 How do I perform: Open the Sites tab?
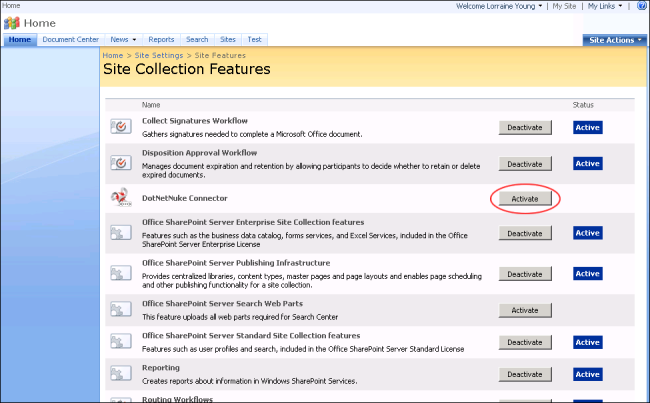(x=228, y=39)
